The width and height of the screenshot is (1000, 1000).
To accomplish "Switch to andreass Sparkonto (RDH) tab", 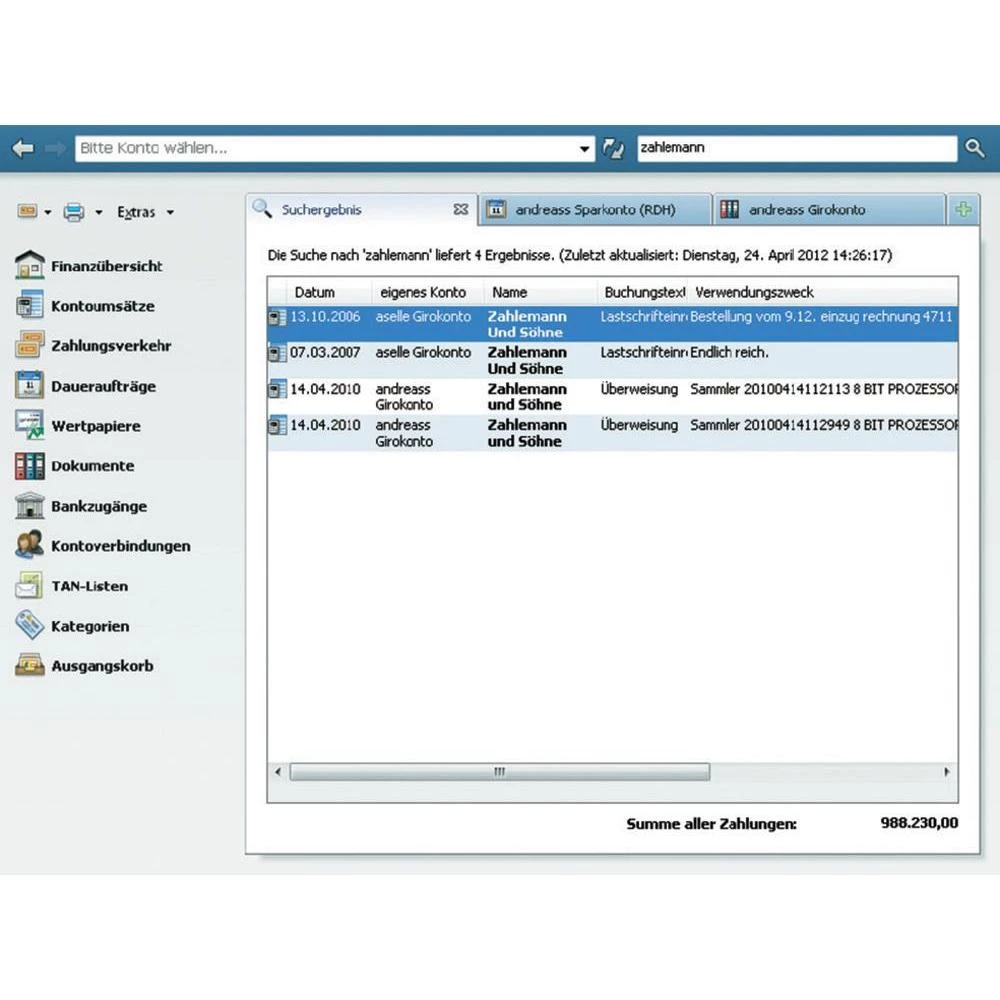I will point(594,210).
